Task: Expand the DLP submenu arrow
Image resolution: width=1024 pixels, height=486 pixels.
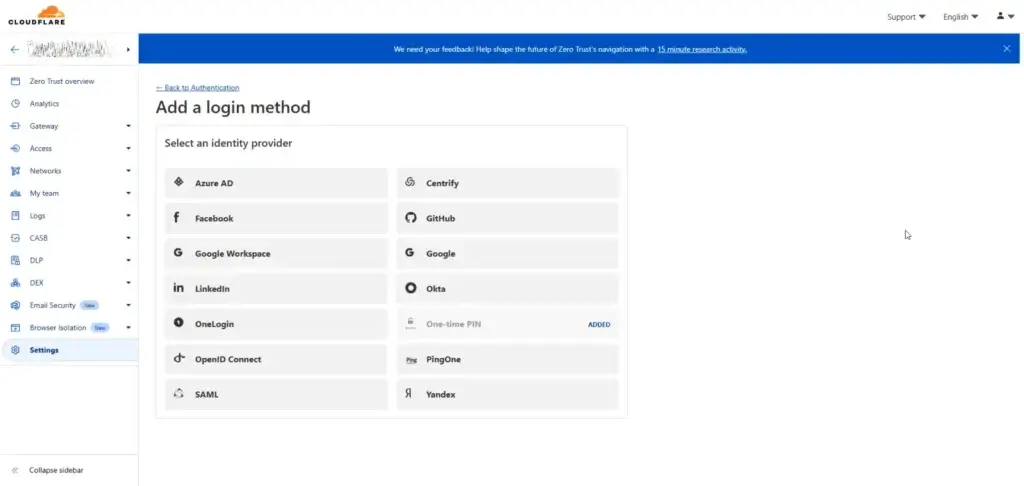Action: tap(129, 261)
